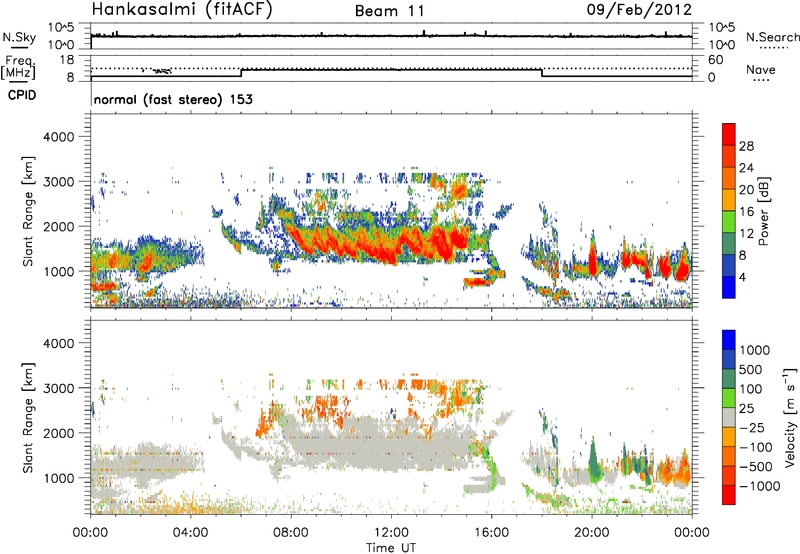Click the solid line sample under N.Sky
The width and height of the screenshot is (800, 554).
[19, 47]
